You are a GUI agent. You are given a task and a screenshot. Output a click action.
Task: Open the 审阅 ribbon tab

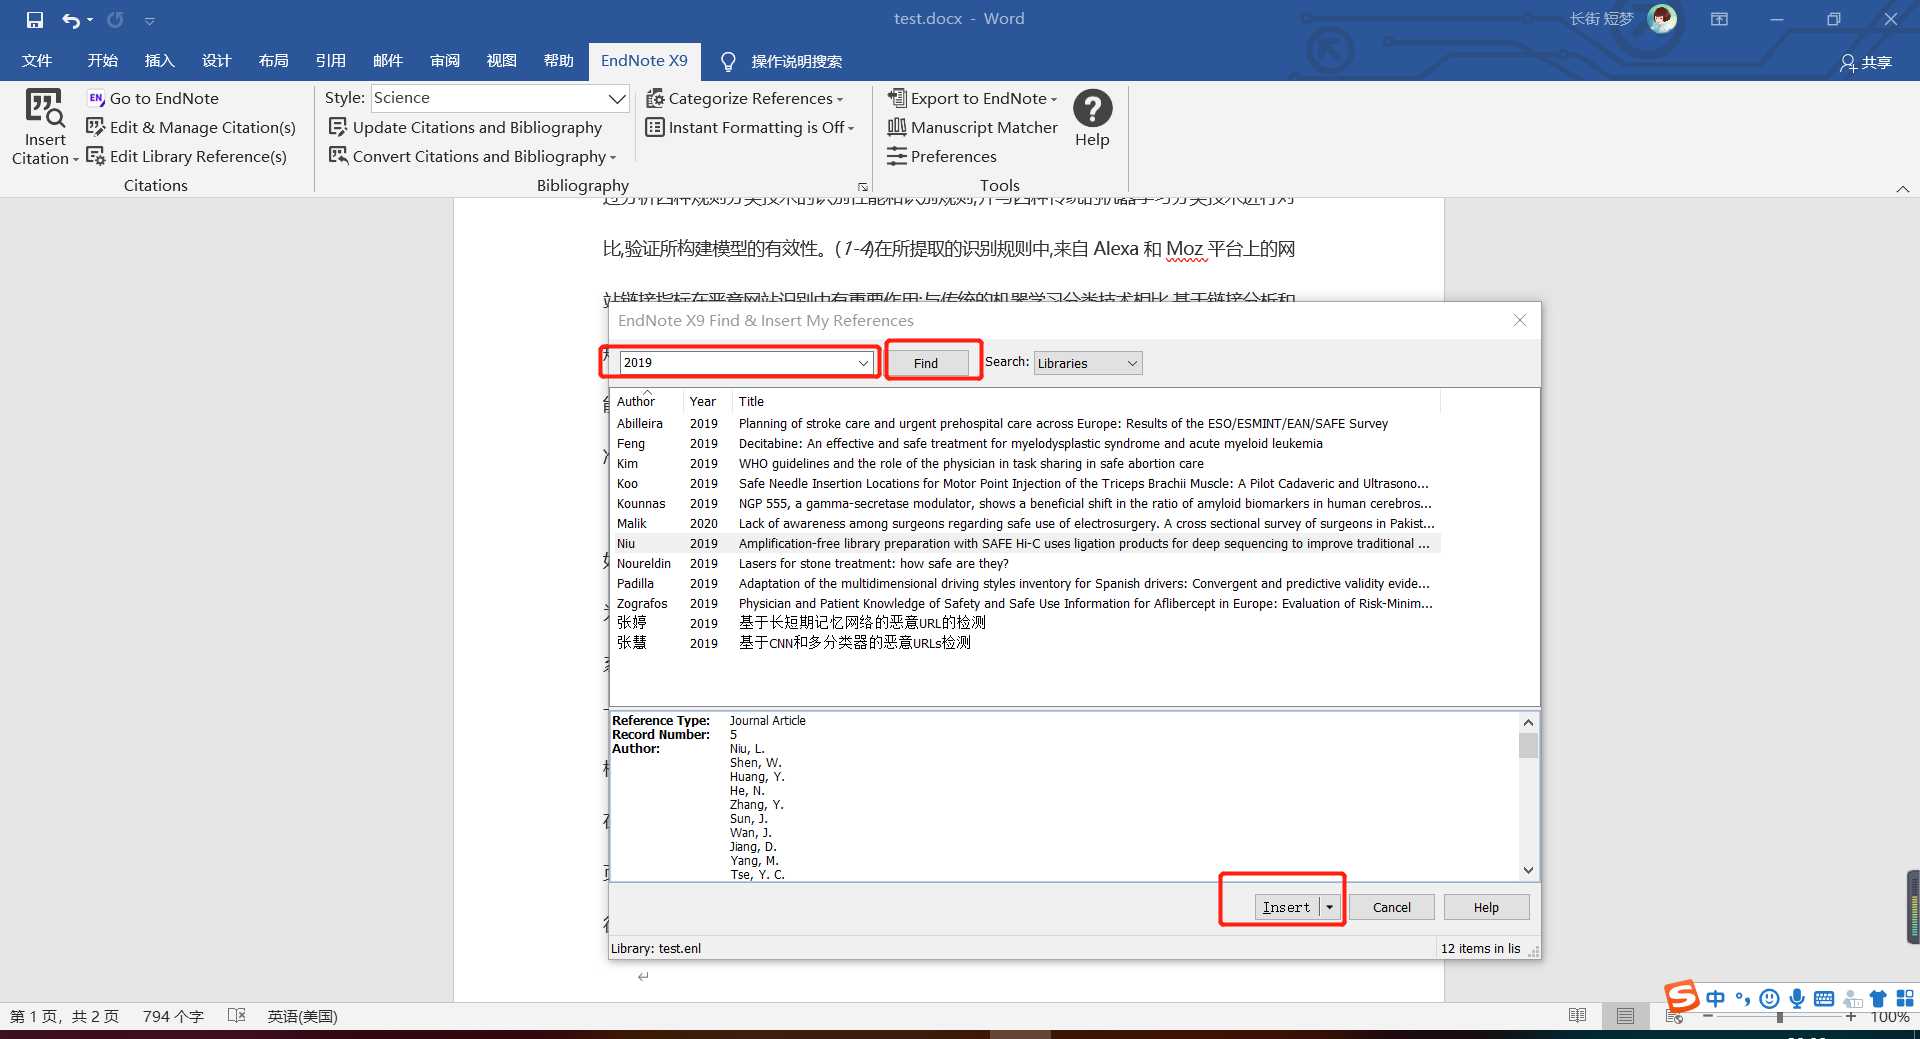[444, 61]
